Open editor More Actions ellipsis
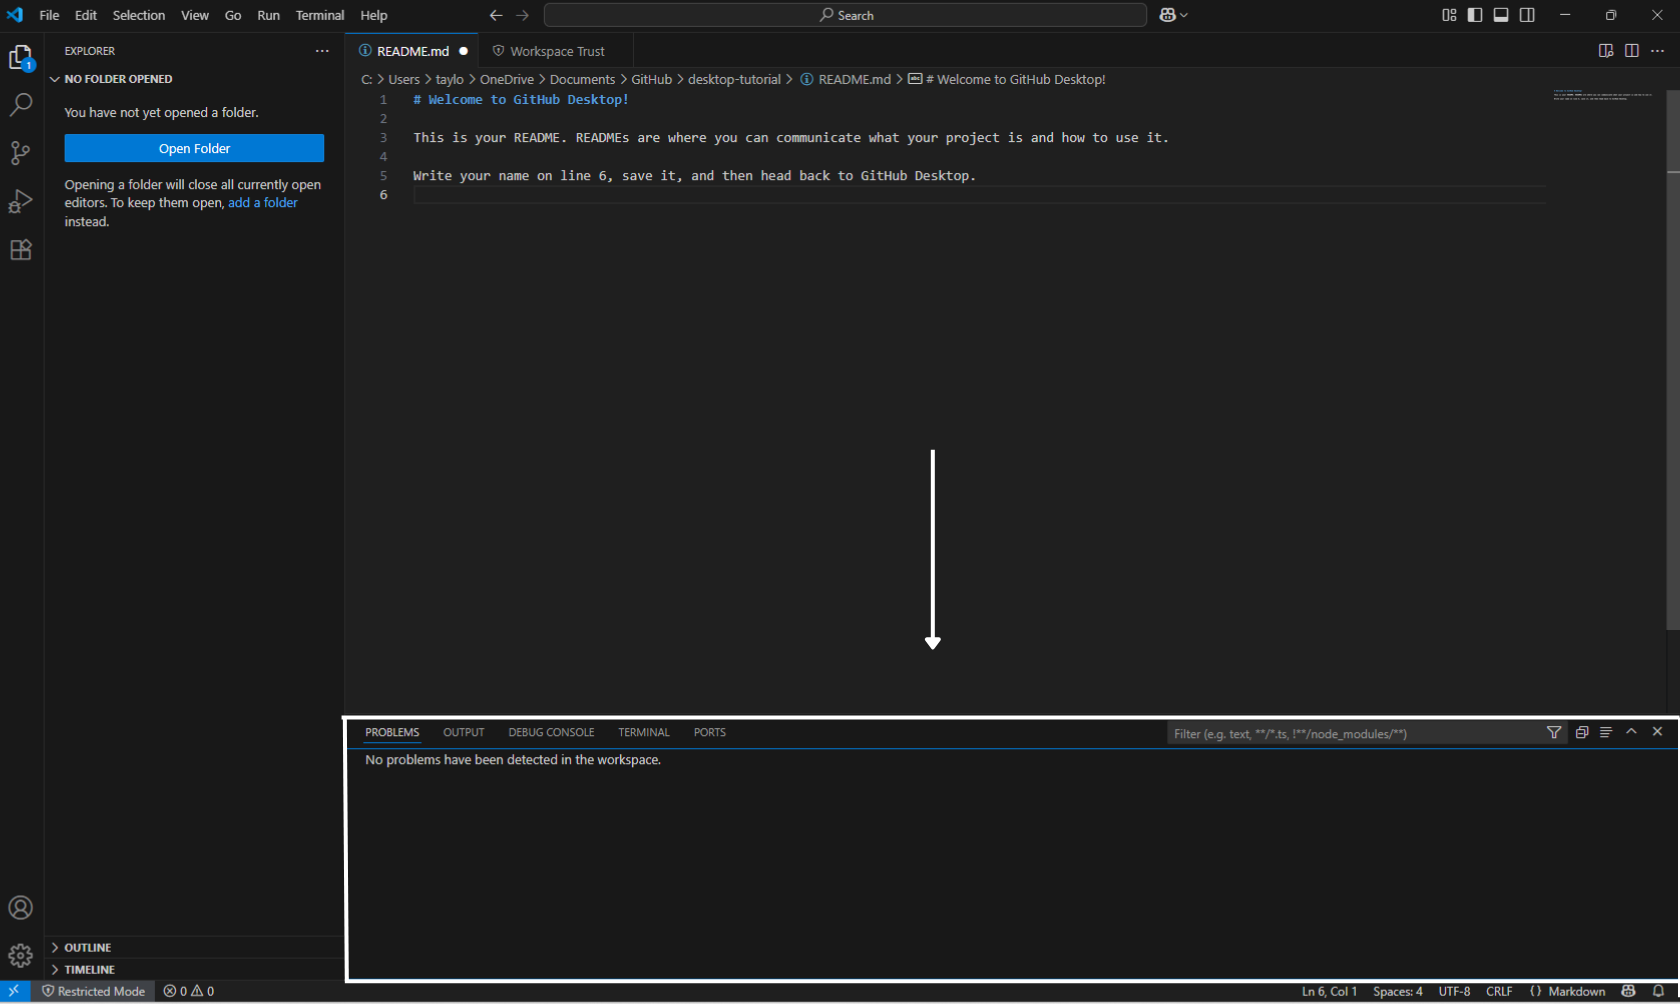 click(1658, 51)
